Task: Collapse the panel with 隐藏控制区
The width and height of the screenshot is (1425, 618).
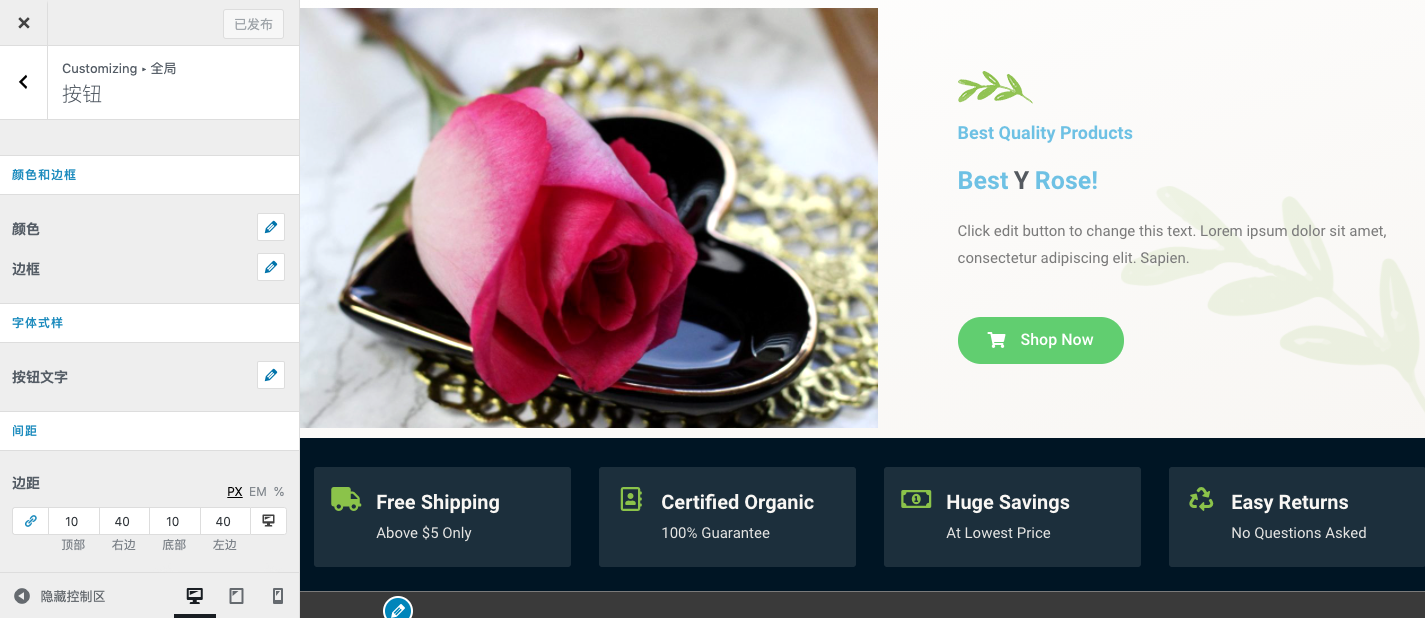Action: click(x=60, y=596)
